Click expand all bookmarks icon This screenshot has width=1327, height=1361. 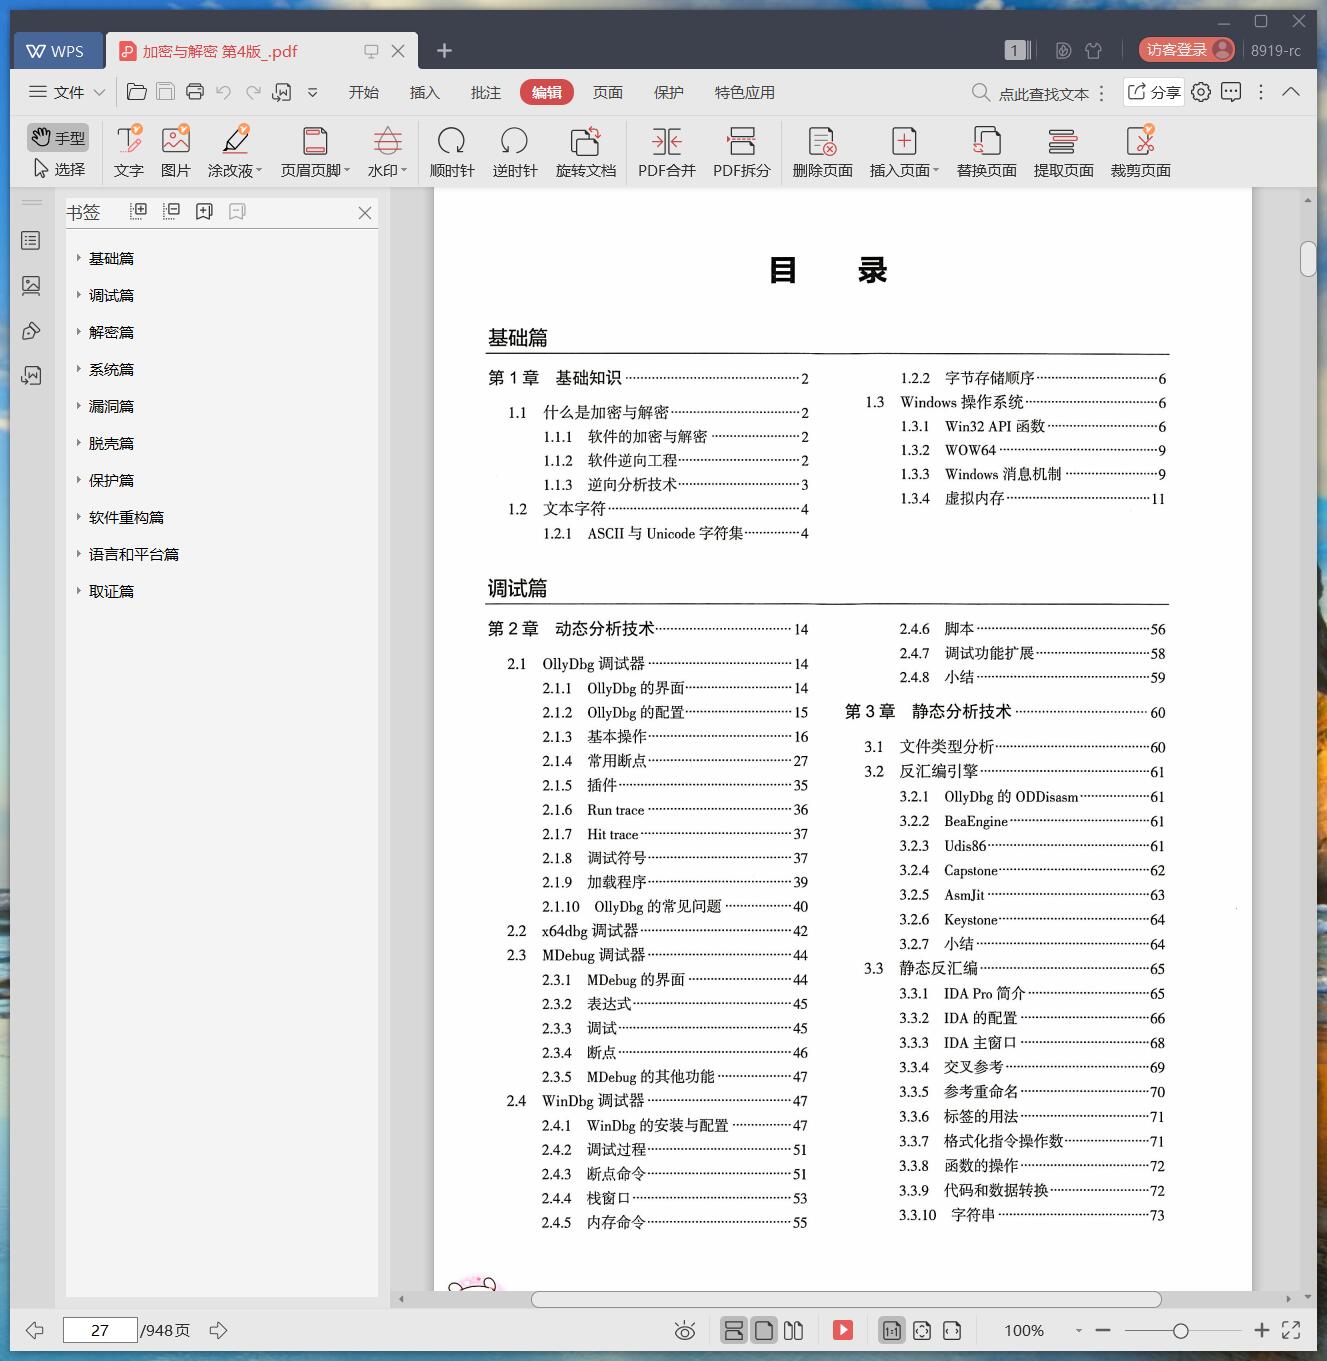139,211
